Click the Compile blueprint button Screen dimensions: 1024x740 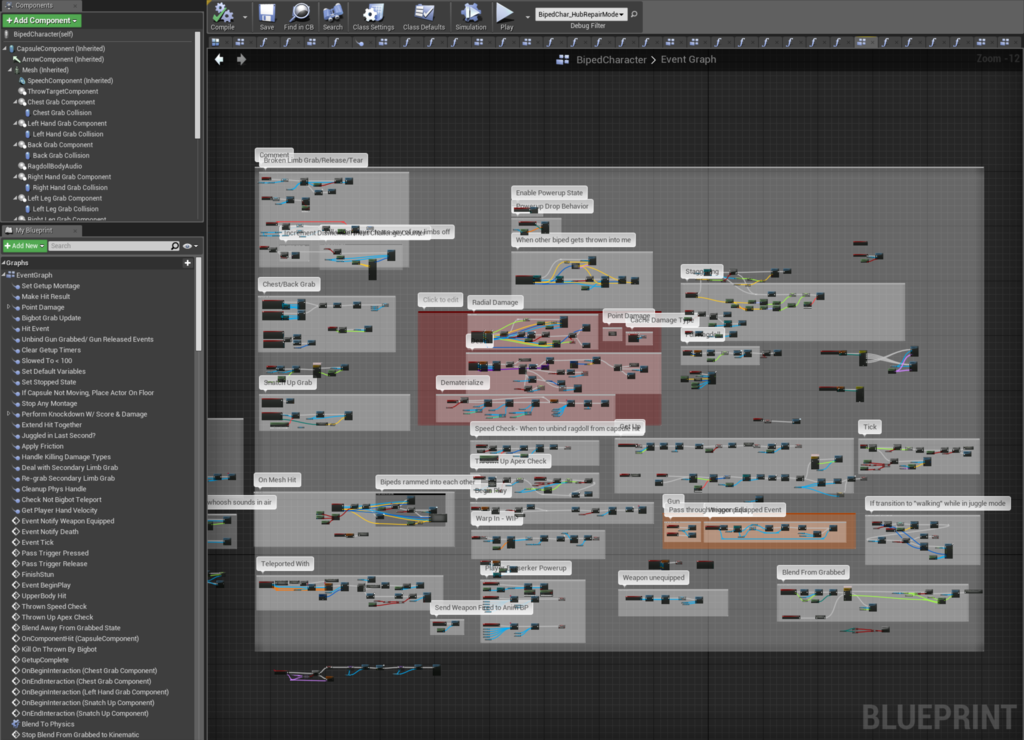click(x=222, y=16)
